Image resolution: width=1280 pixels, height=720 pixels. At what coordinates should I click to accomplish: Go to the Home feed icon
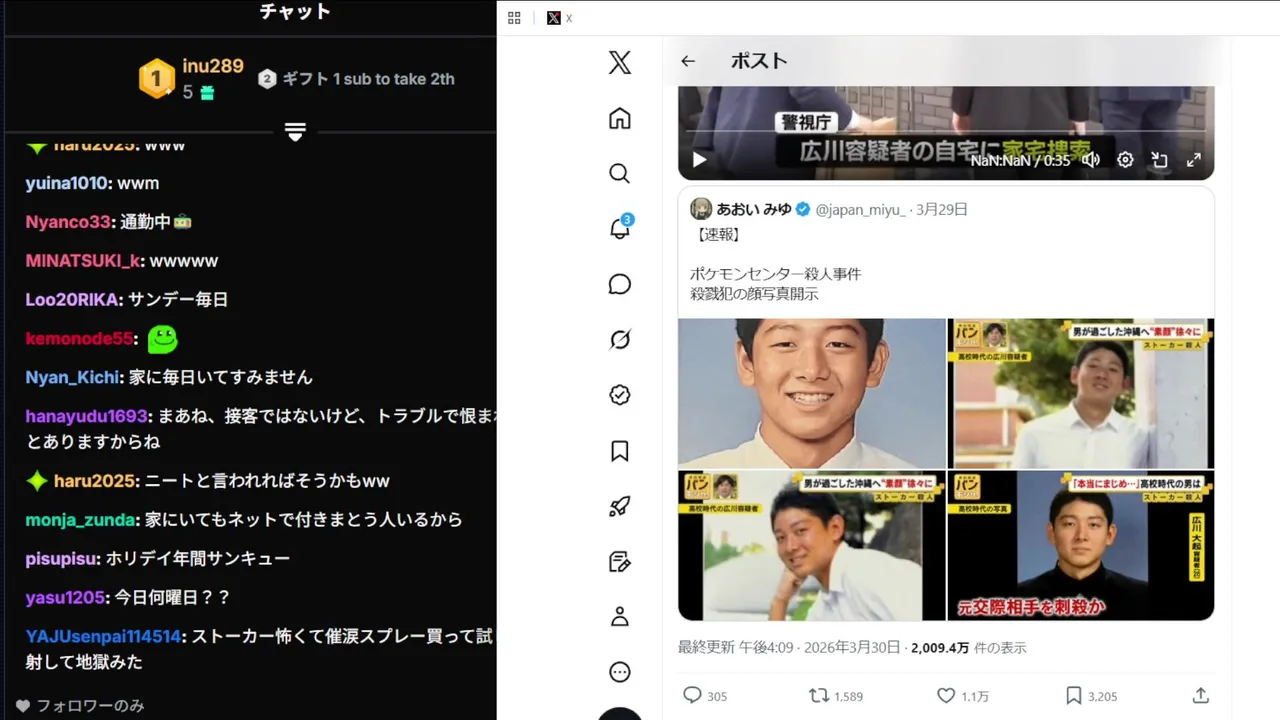click(620, 119)
